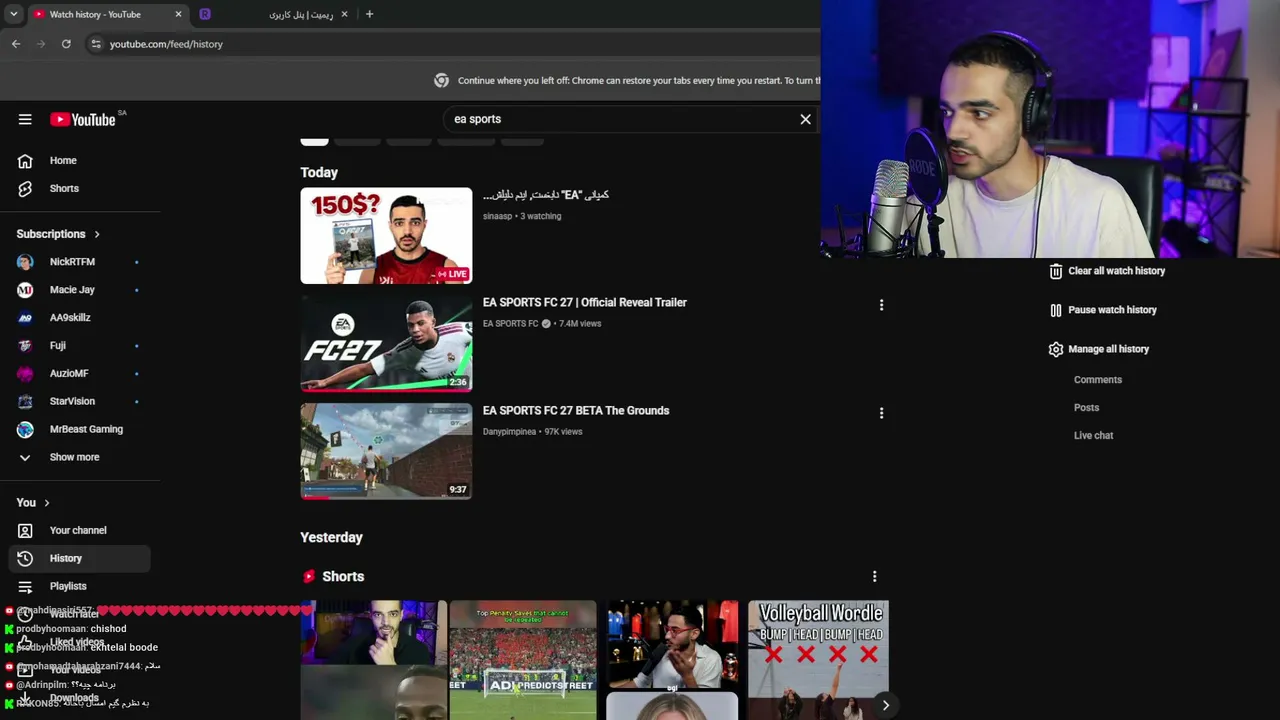Go back using Chrome's back arrow
The width and height of the screenshot is (1280, 720).
(16, 44)
